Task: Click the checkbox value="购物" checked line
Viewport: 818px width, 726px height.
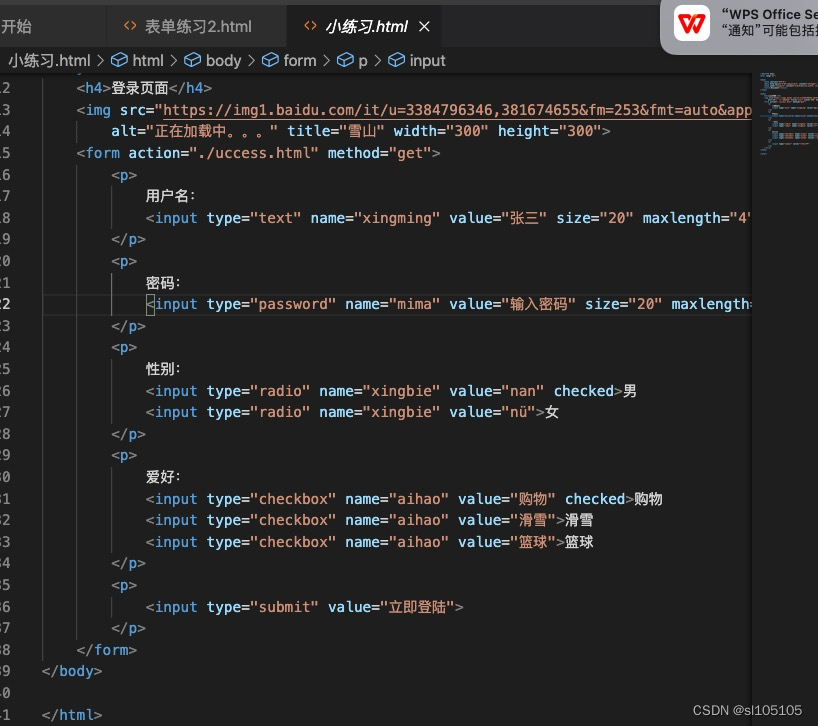Action: (404, 499)
